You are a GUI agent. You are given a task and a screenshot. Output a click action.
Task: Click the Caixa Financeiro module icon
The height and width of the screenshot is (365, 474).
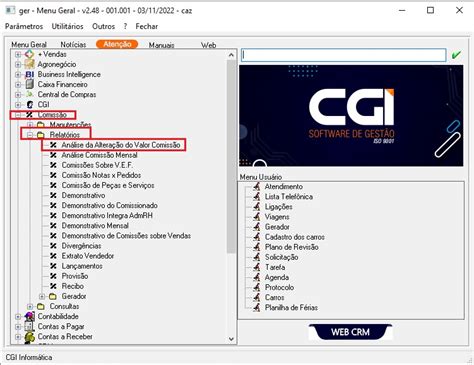tap(30, 84)
